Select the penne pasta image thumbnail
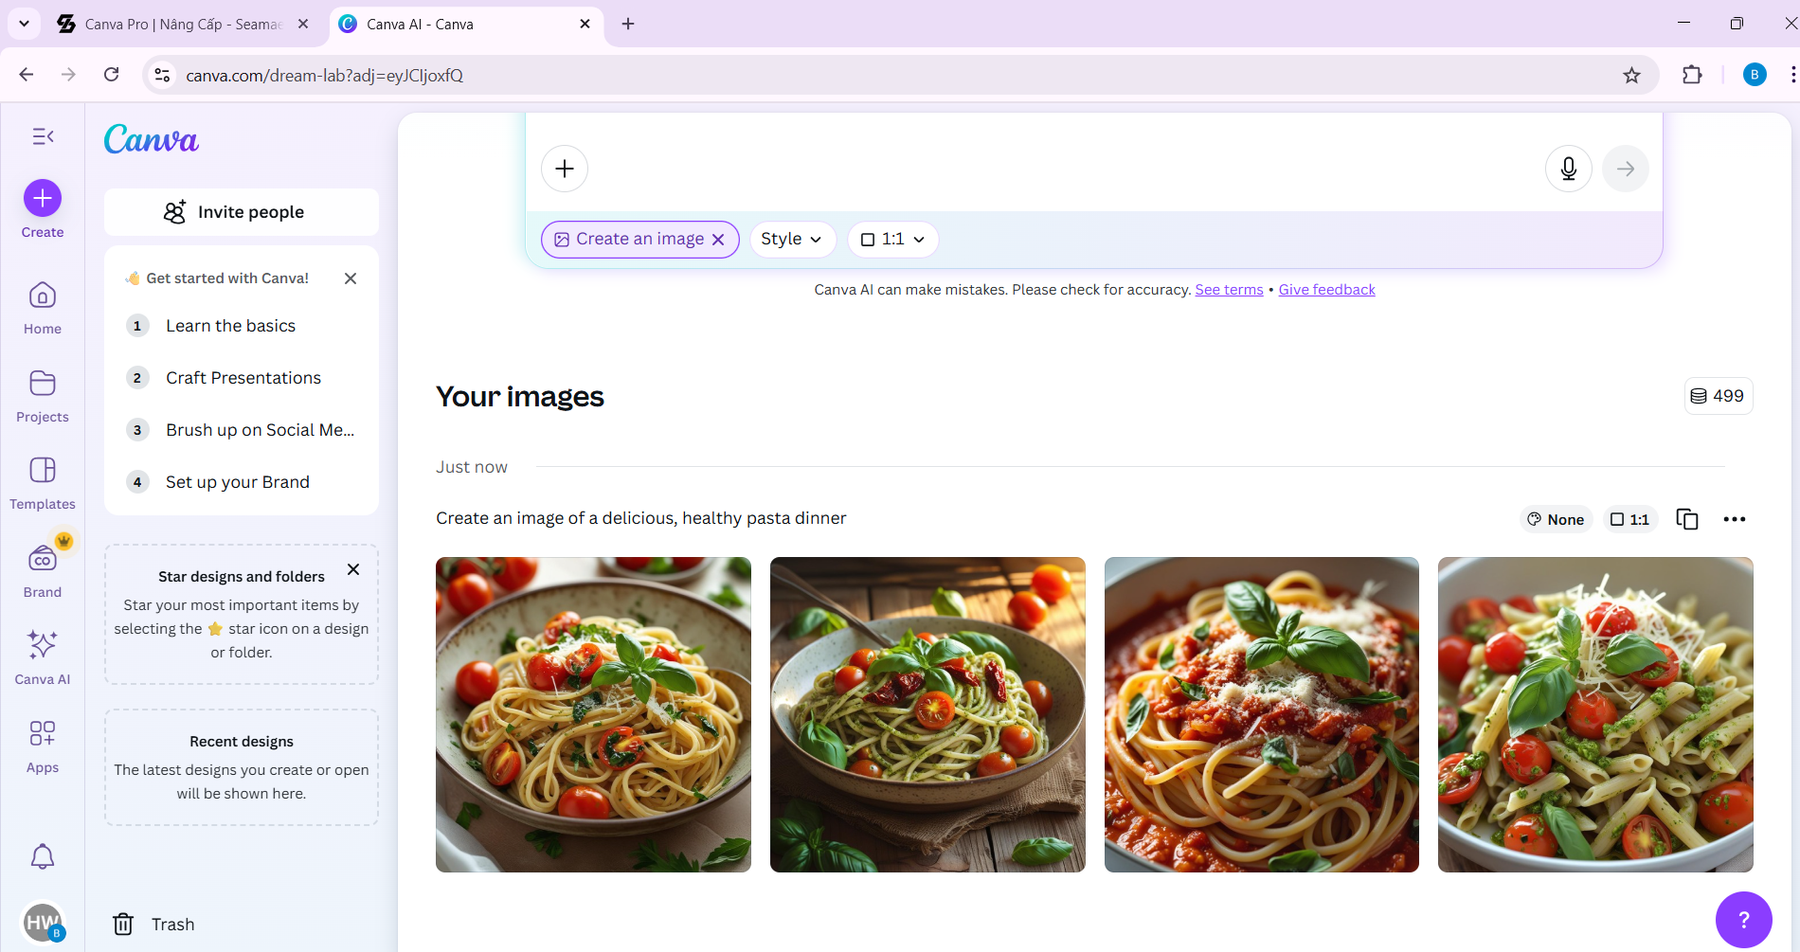This screenshot has width=1800, height=952. (x=1595, y=714)
